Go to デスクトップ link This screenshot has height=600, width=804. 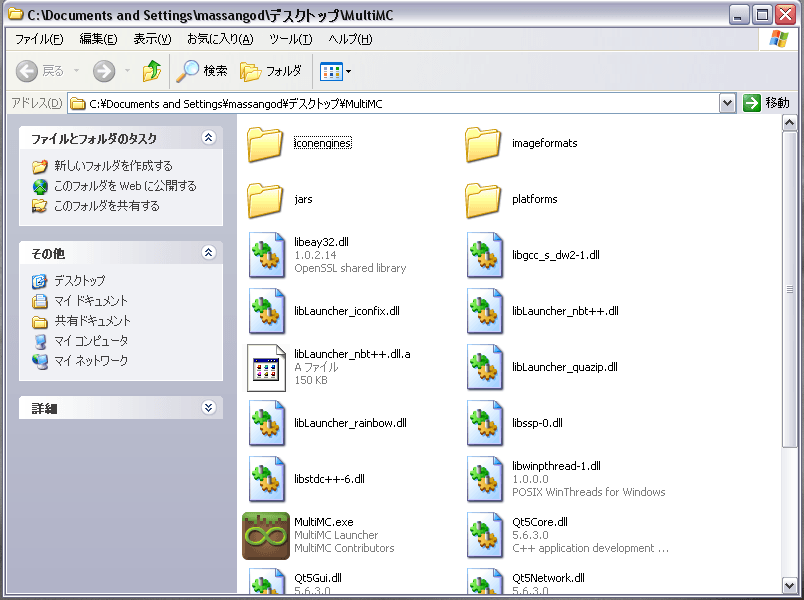[x=79, y=281]
